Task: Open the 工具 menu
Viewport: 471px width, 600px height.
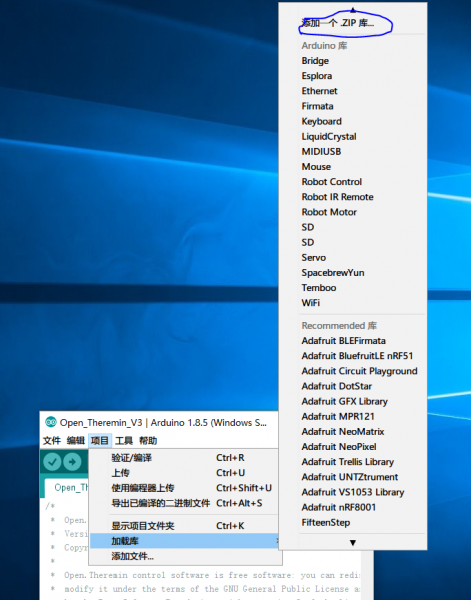Action: pos(124,441)
